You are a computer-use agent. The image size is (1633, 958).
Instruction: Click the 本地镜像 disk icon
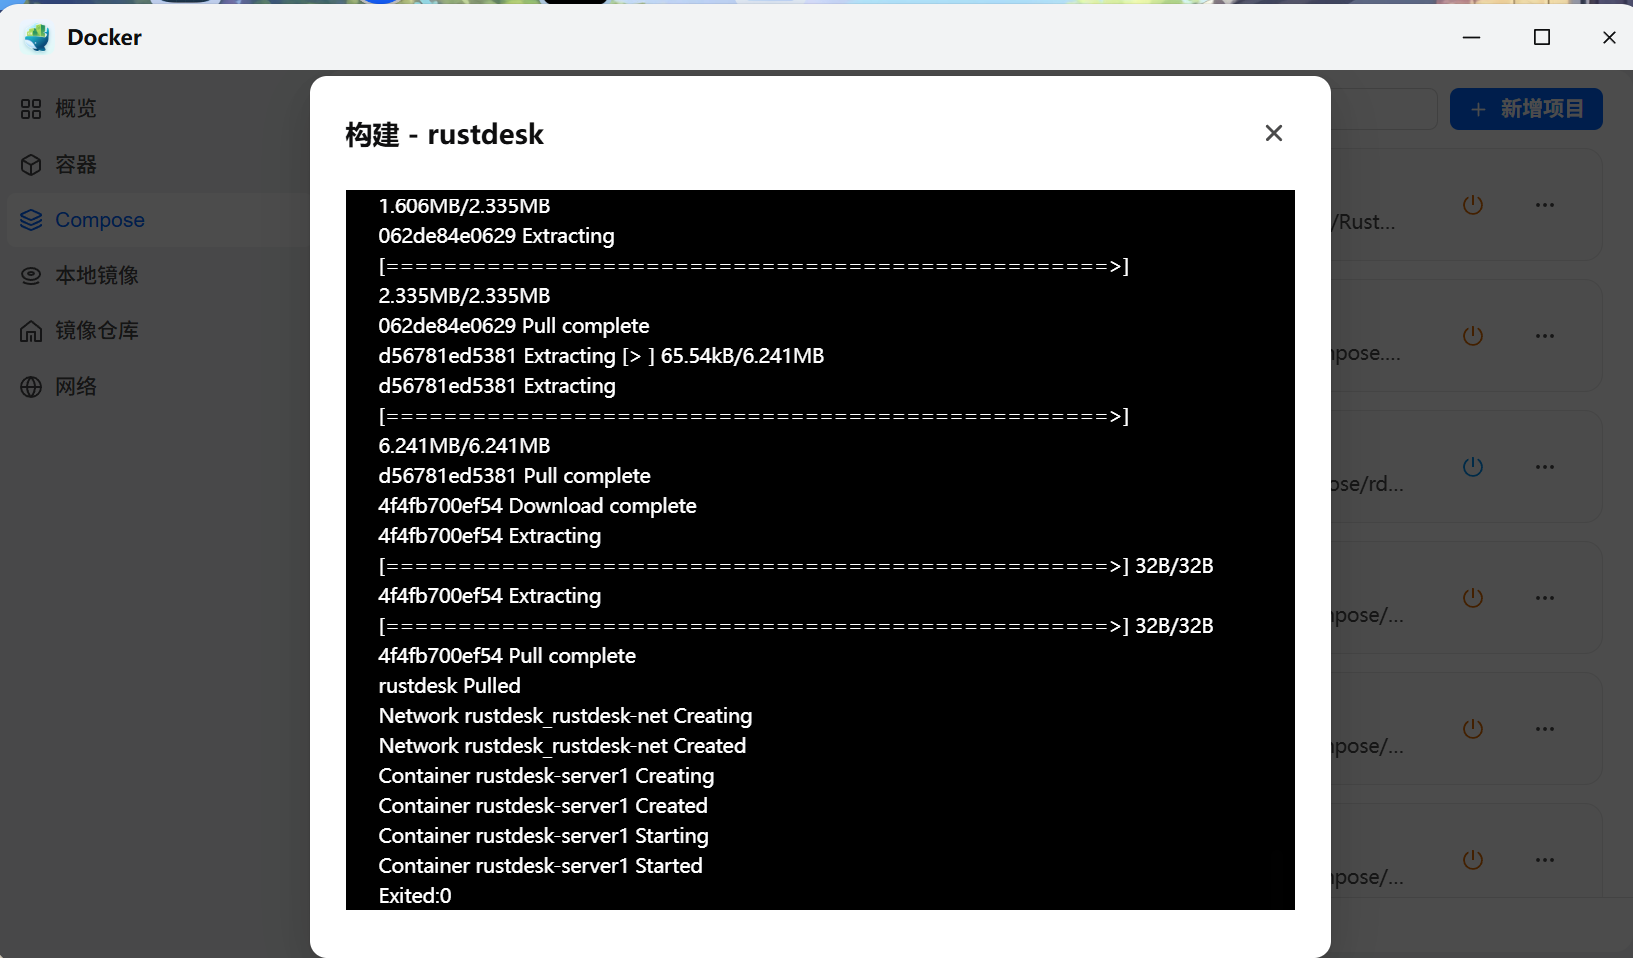tap(31, 276)
